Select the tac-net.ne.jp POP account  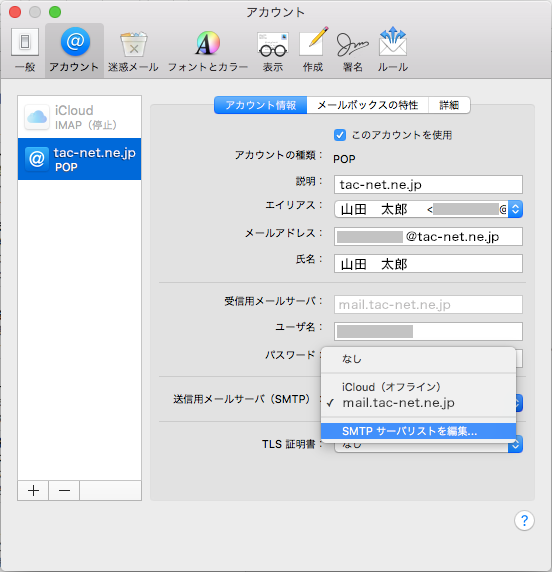(80, 159)
